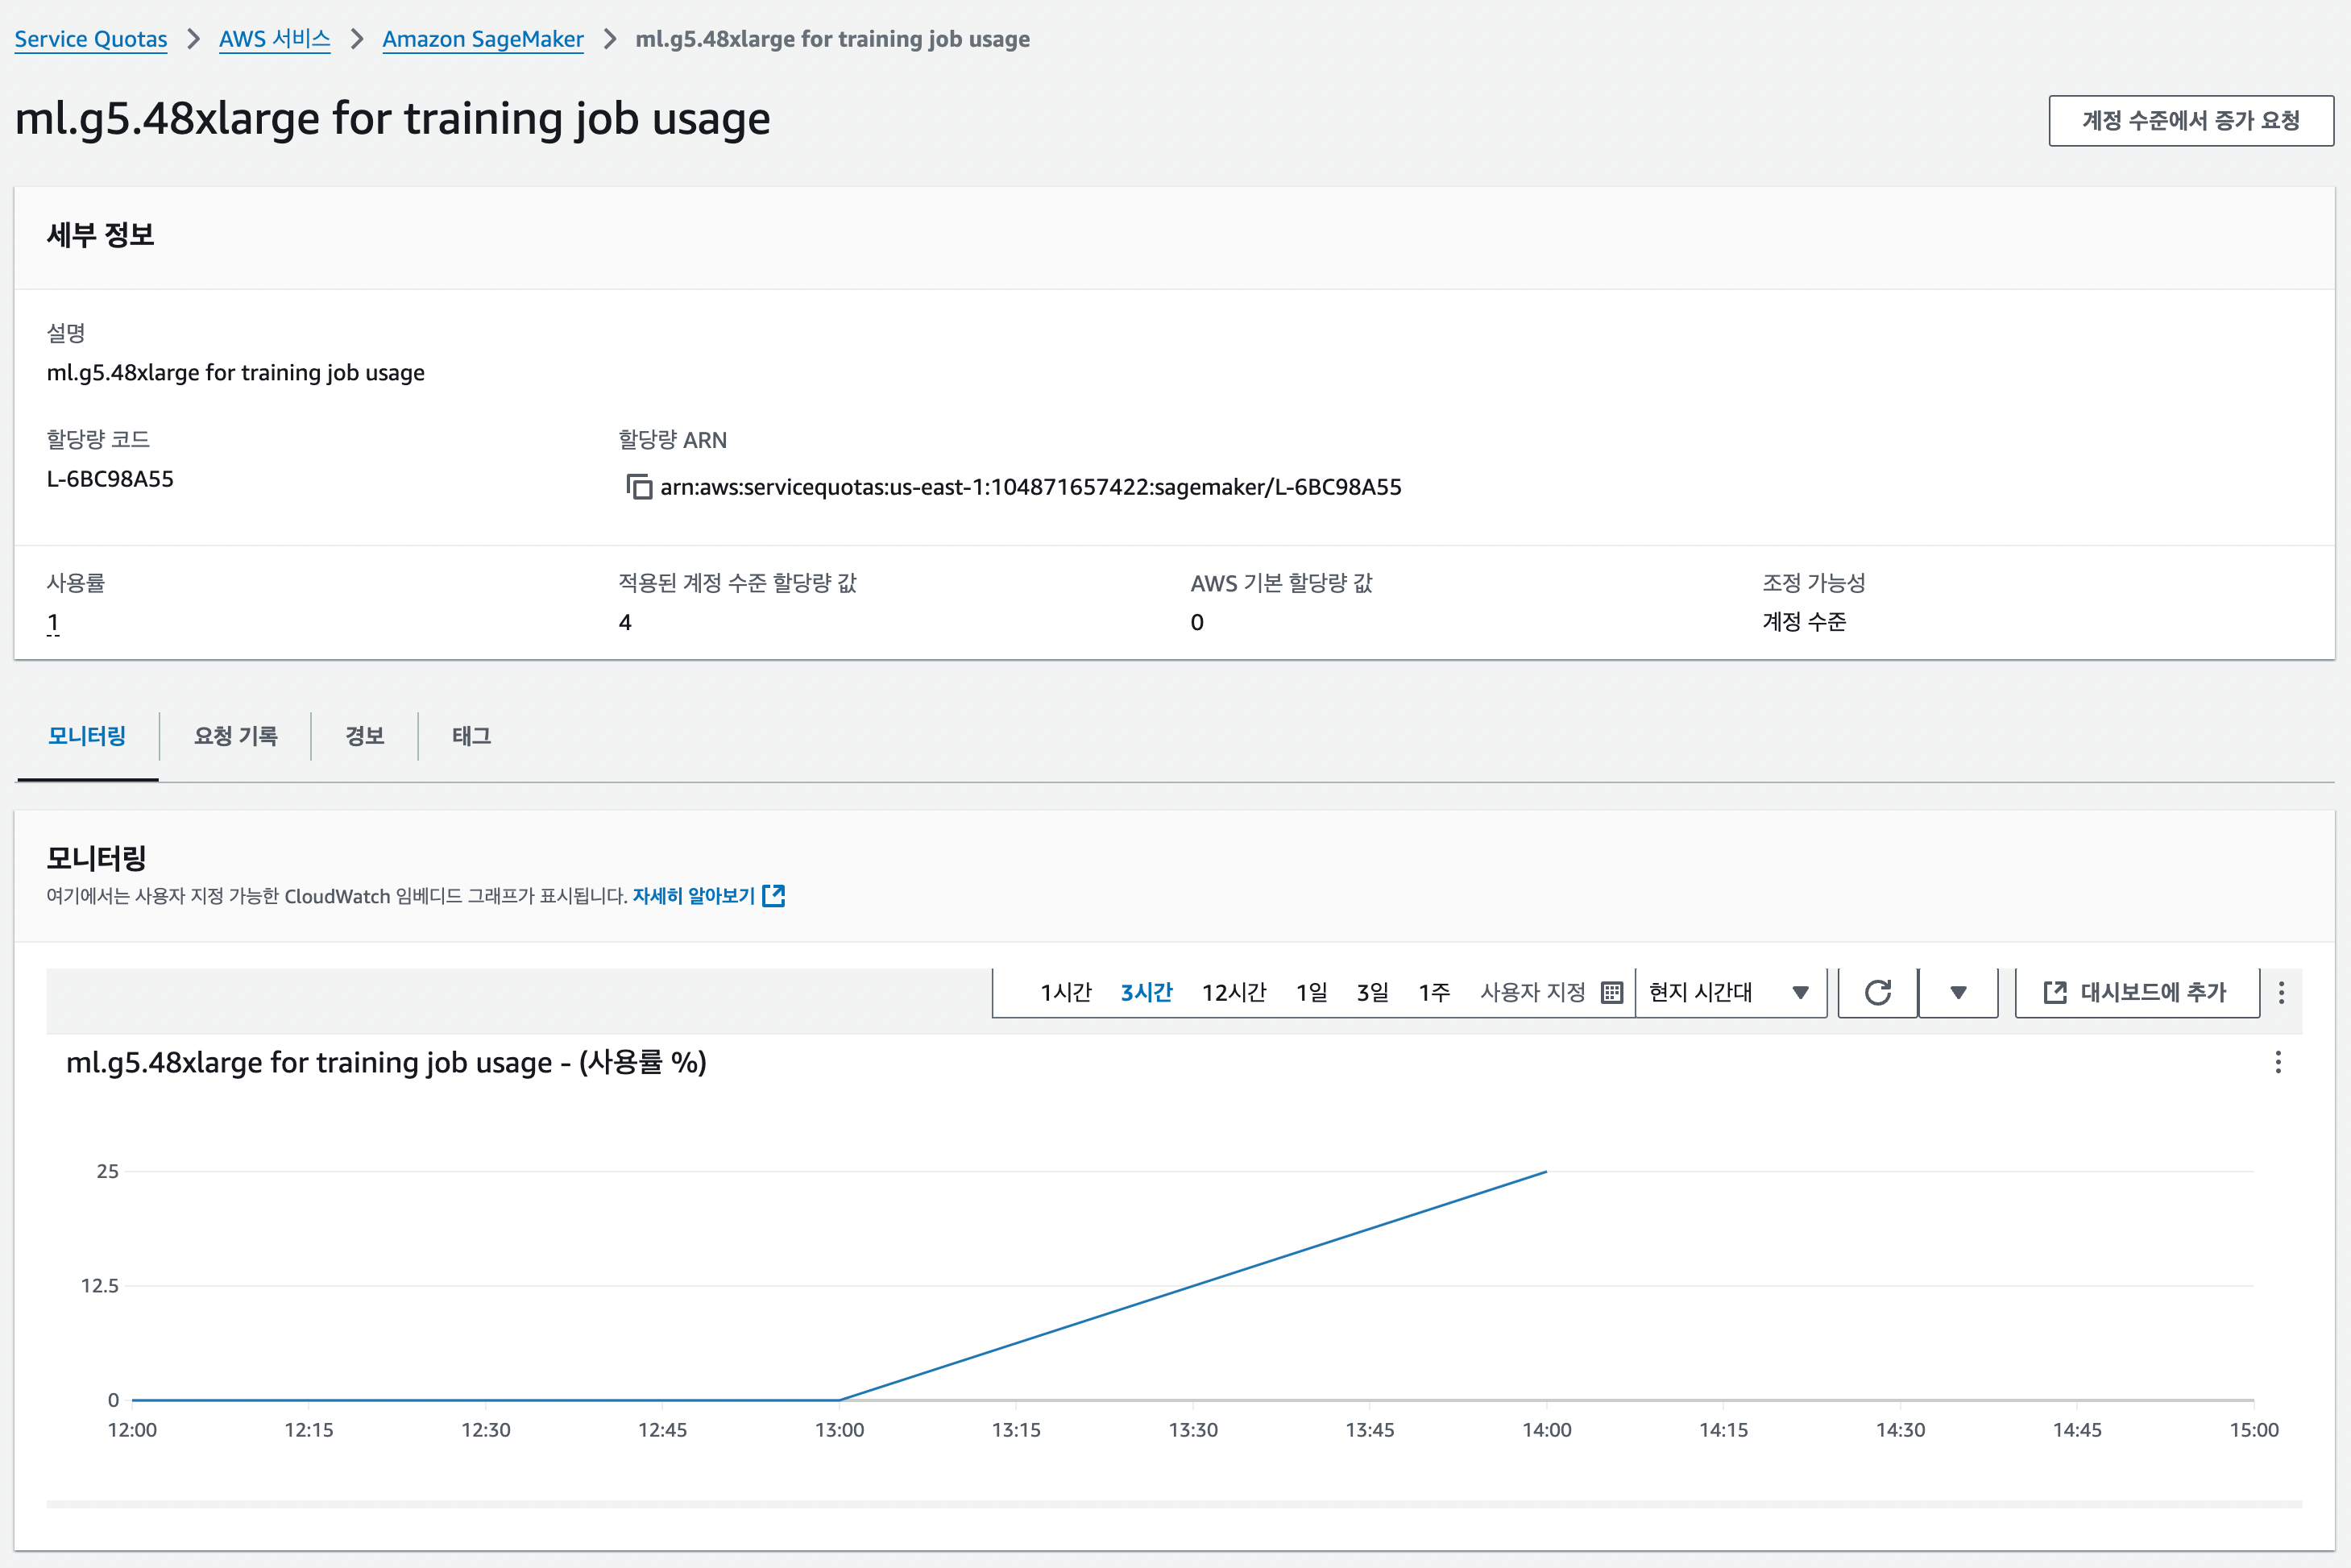Open toolbar vertical dots menu
The height and width of the screenshot is (1568, 2351).
point(2281,992)
